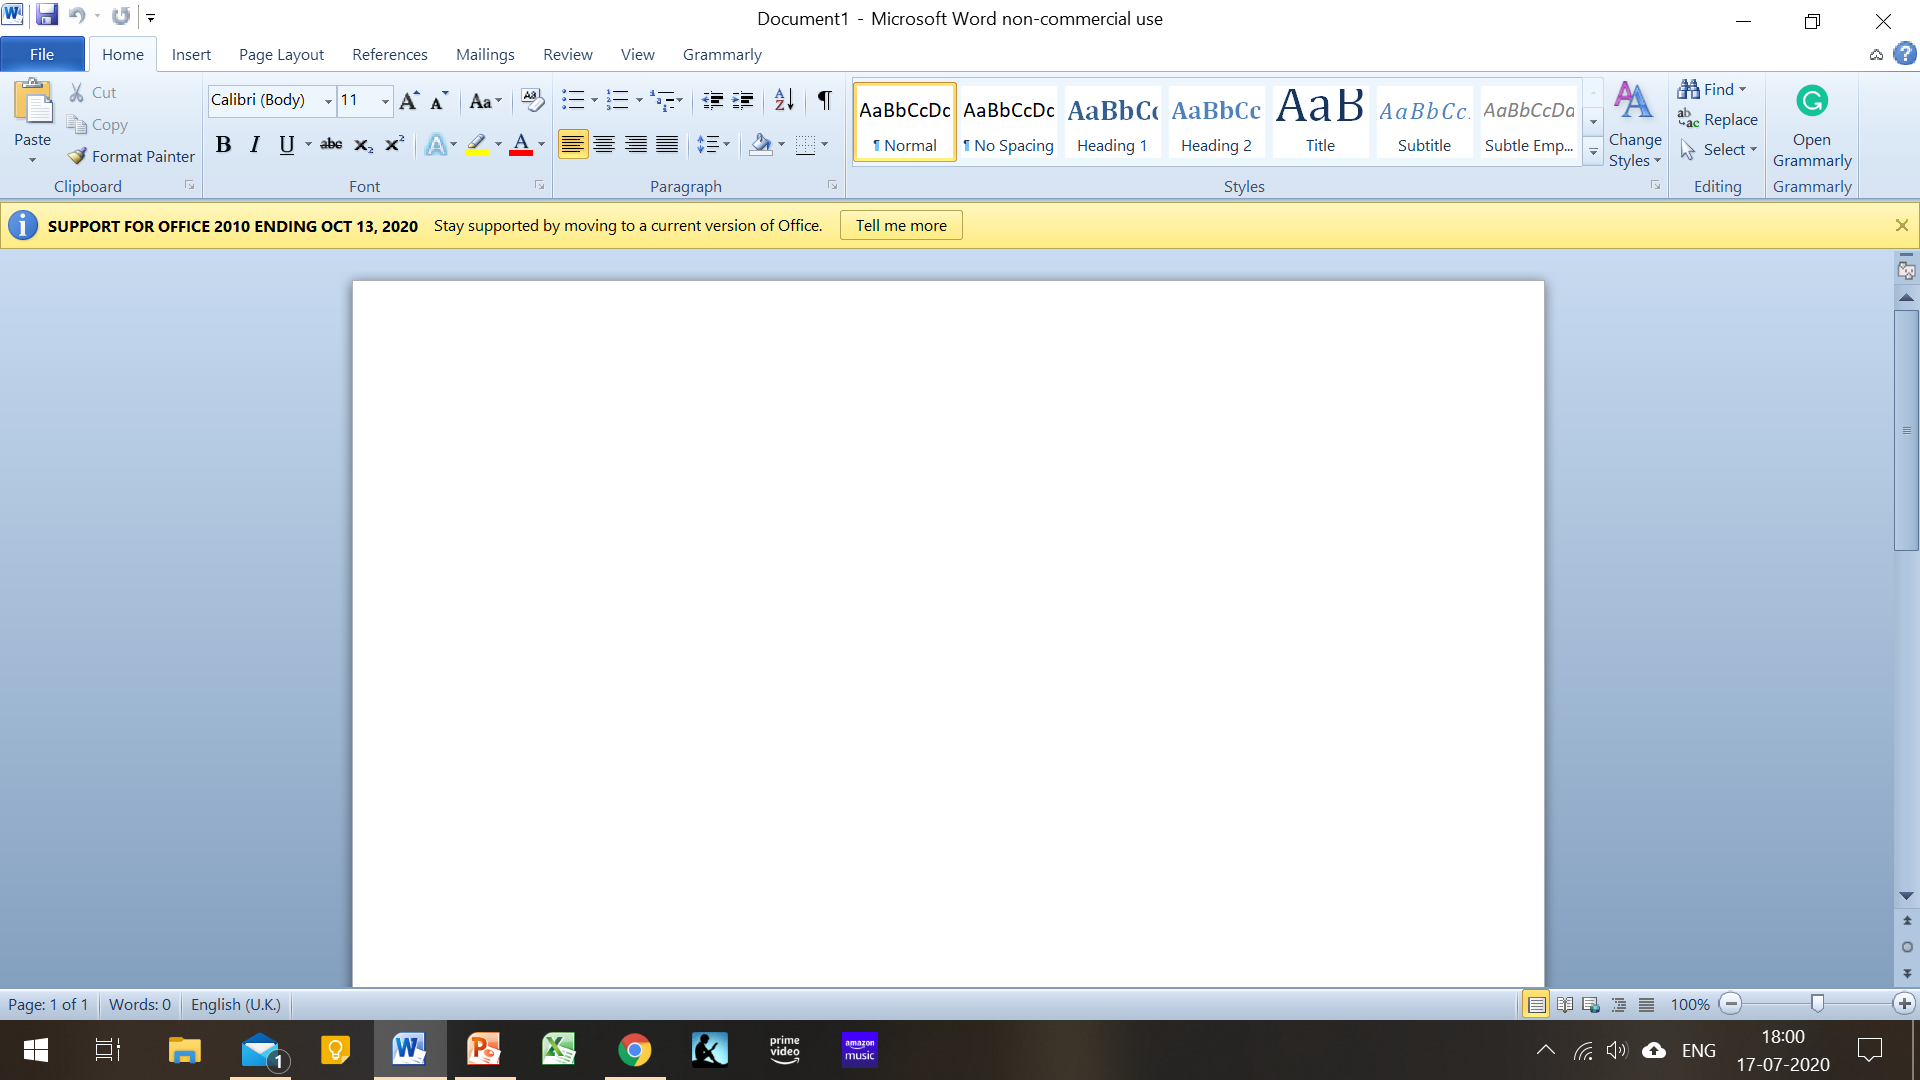
Task: Click the Show/Hide paragraph marks icon
Action: (824, 100)
